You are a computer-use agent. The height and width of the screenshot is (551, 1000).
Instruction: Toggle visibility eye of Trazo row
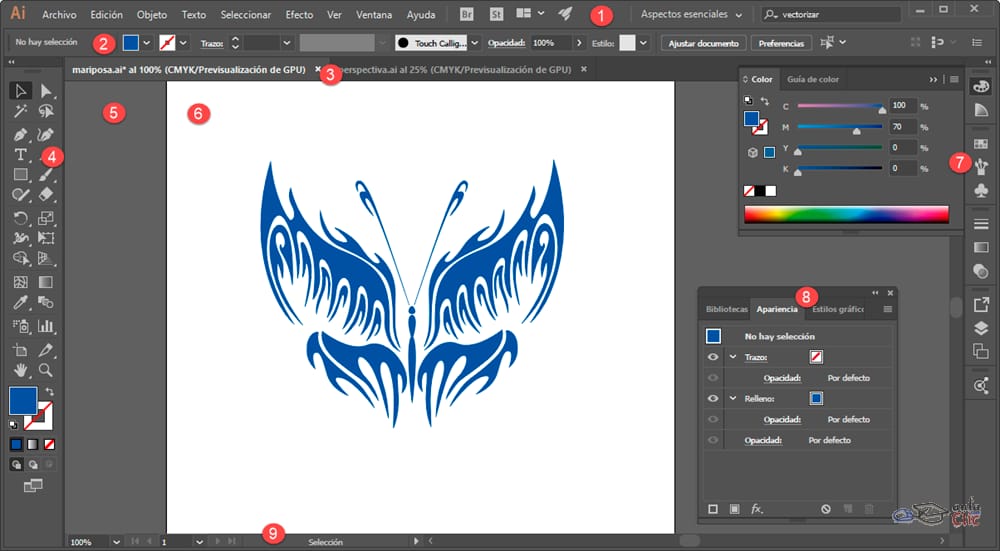tap(712, 357)
